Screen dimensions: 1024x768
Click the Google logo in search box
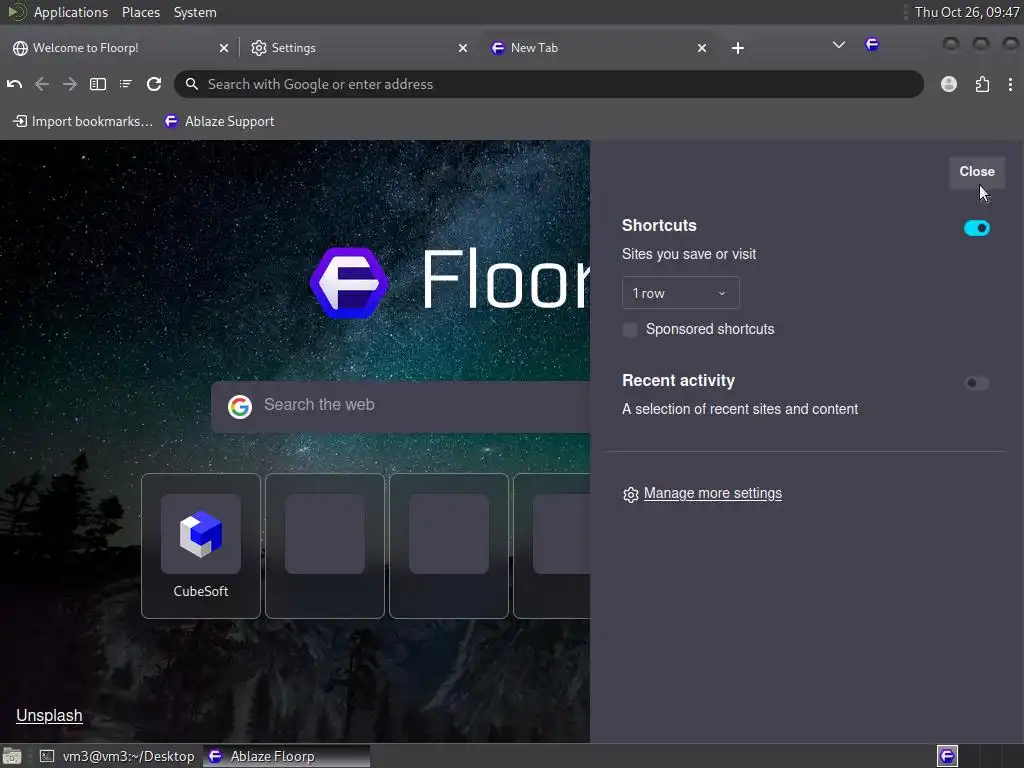click(240, 406)
